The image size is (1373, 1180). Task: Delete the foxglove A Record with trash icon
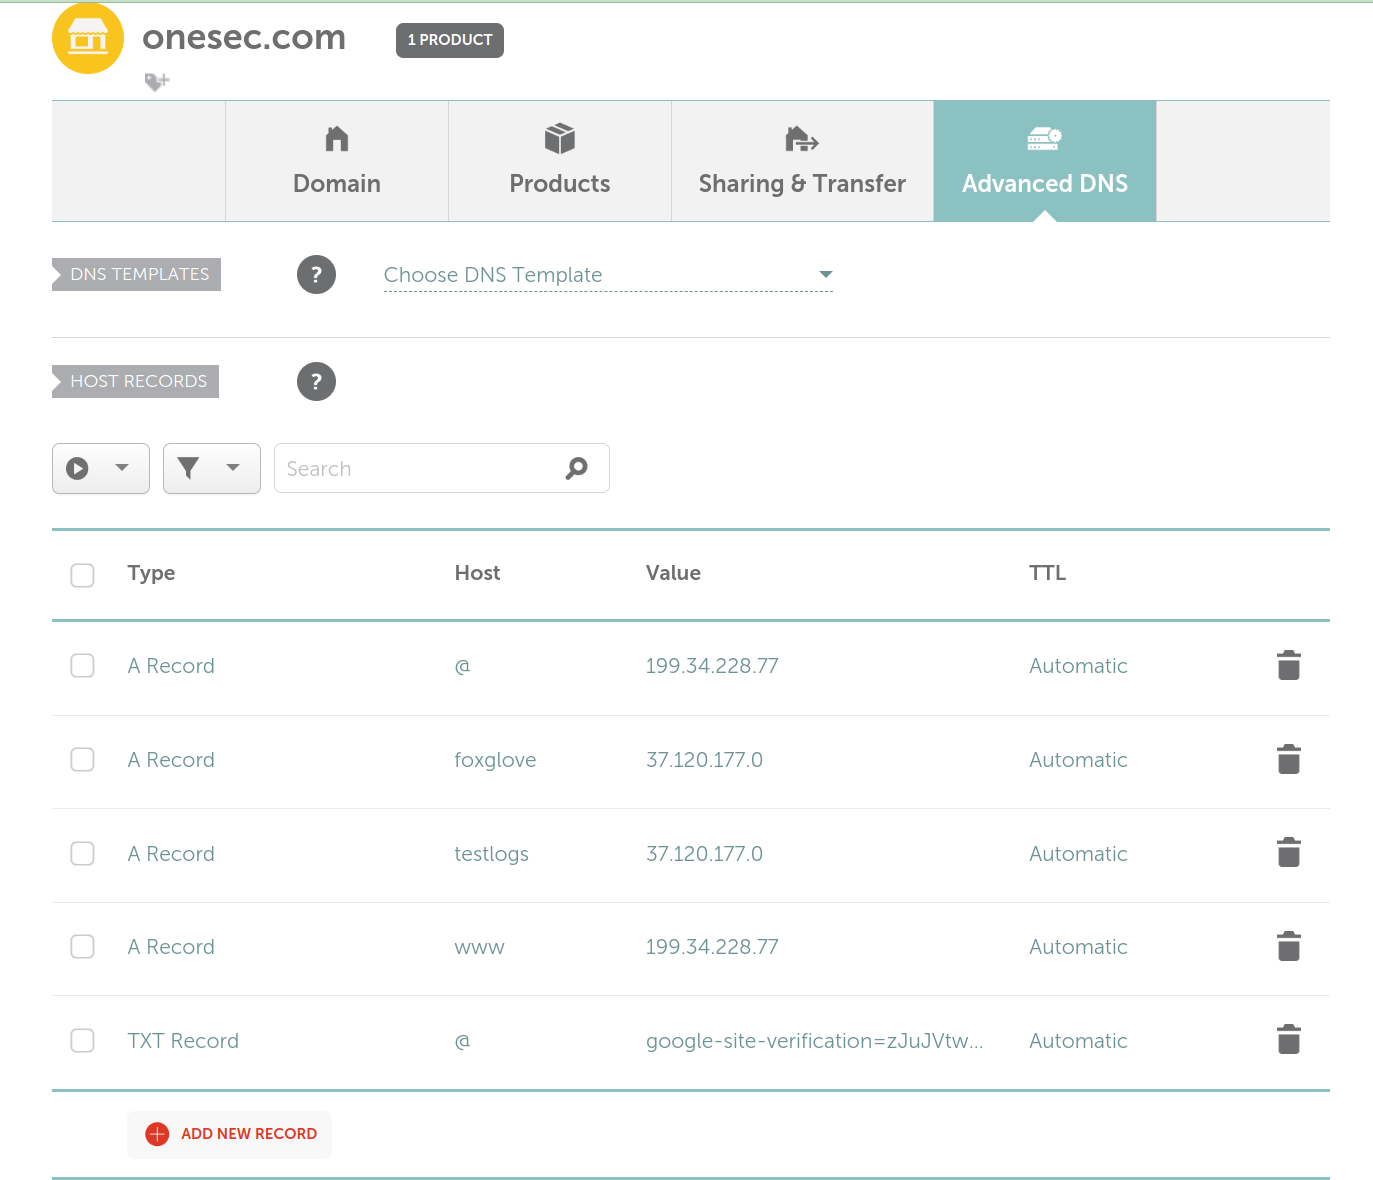click(1288, 760)
